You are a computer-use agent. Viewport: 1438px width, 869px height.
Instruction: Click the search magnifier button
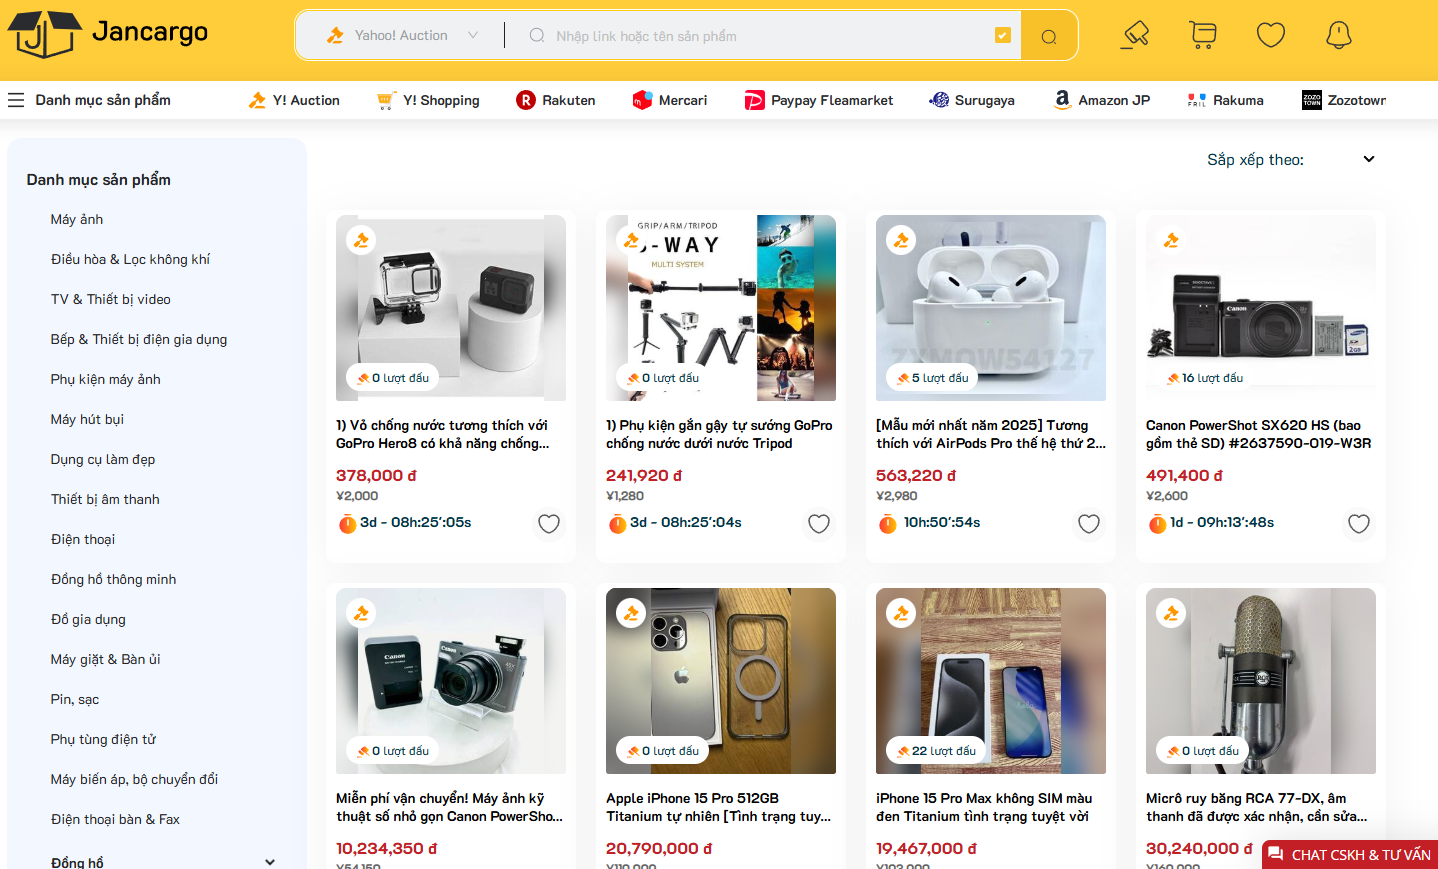point(1049,36)
